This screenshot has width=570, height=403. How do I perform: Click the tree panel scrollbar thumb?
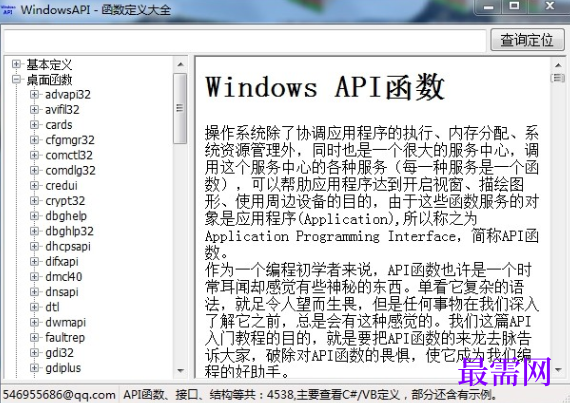coord(180,108)
